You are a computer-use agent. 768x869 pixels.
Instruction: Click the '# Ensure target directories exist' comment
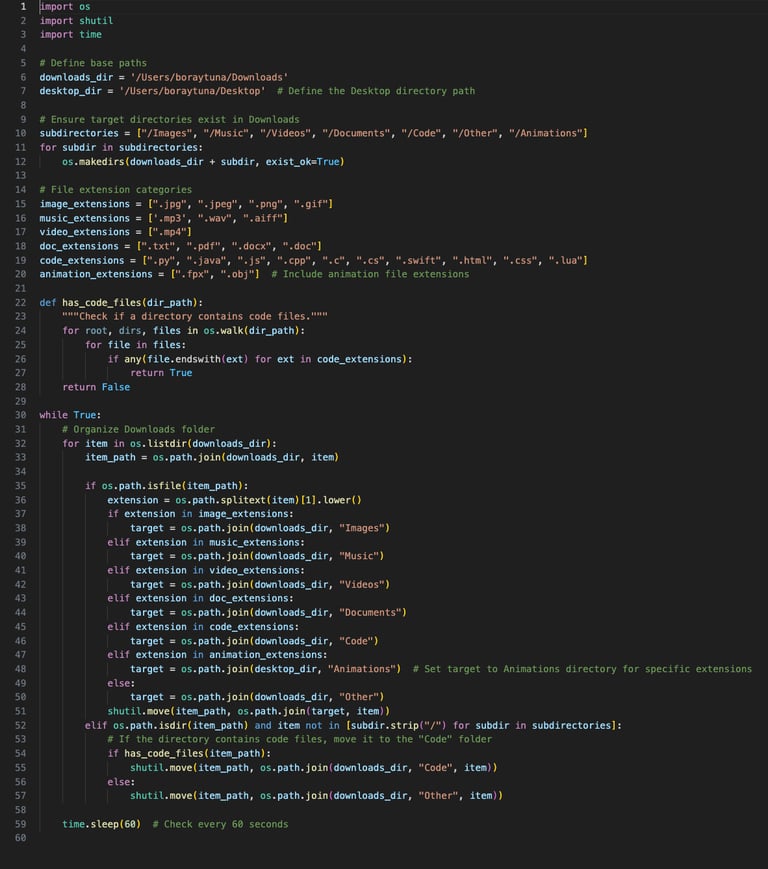point(170,119)
